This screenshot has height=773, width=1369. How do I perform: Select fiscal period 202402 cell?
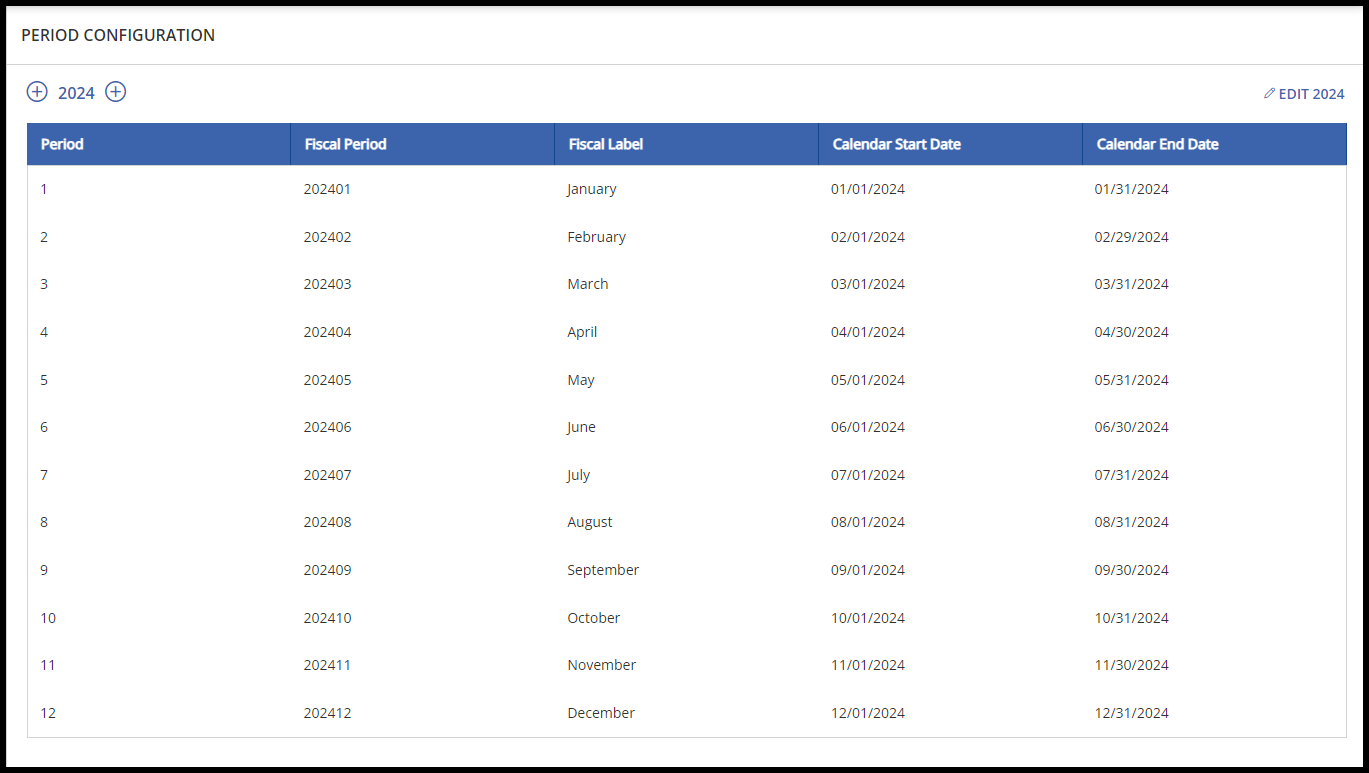pyautogui.click(x=327, y=237)
